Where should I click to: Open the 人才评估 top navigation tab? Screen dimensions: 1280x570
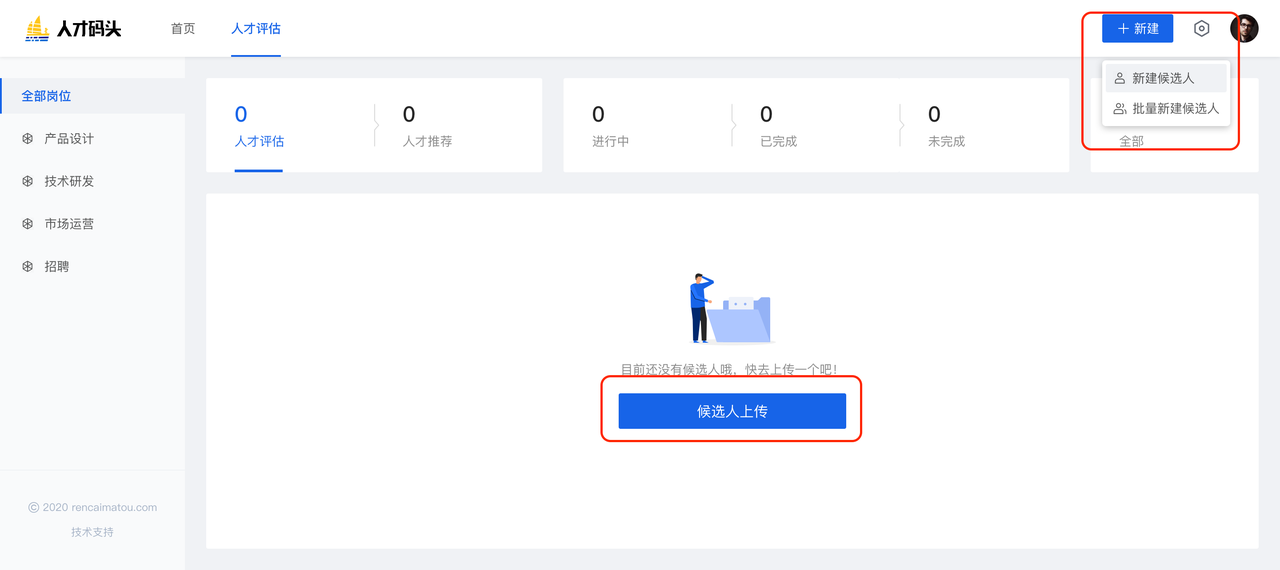tap(256, 29)
